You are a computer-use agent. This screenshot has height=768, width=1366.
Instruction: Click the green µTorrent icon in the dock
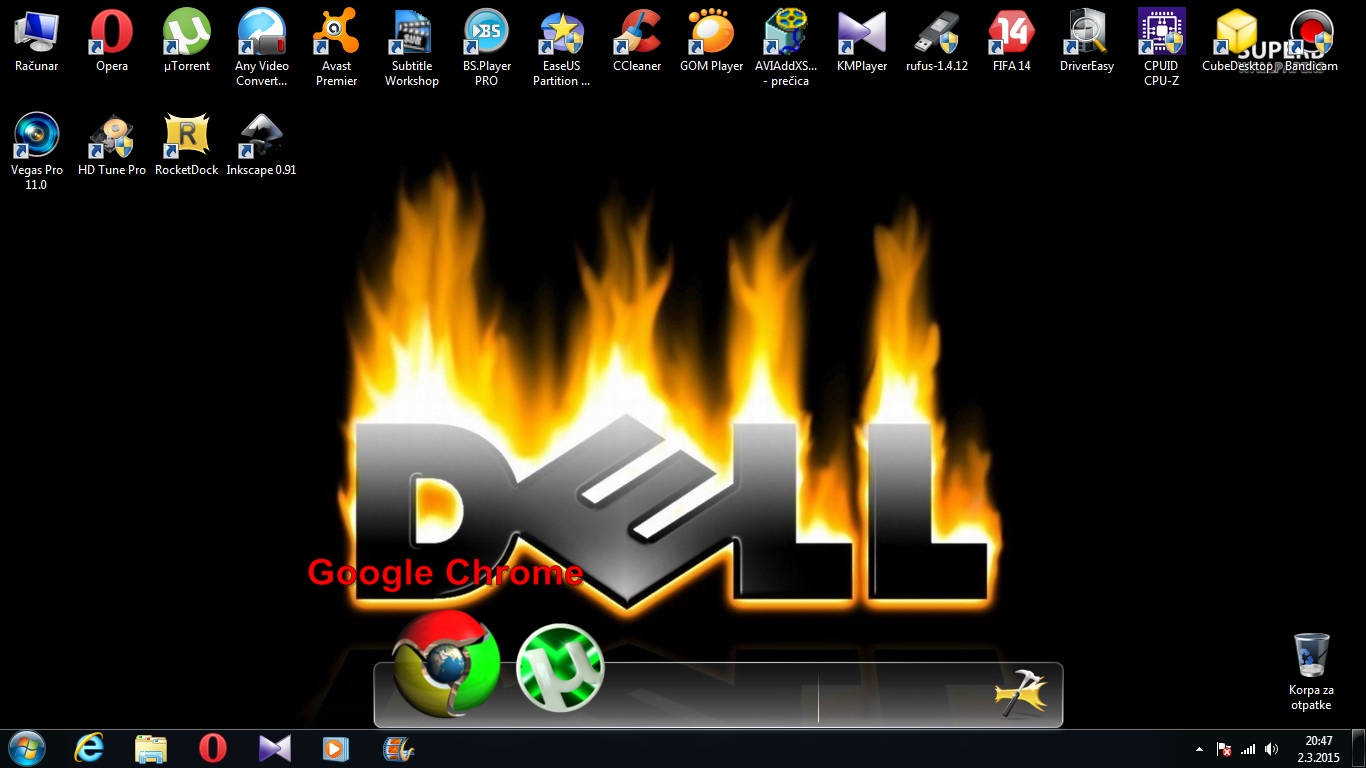pyautogui.click(x=560, y=668)
